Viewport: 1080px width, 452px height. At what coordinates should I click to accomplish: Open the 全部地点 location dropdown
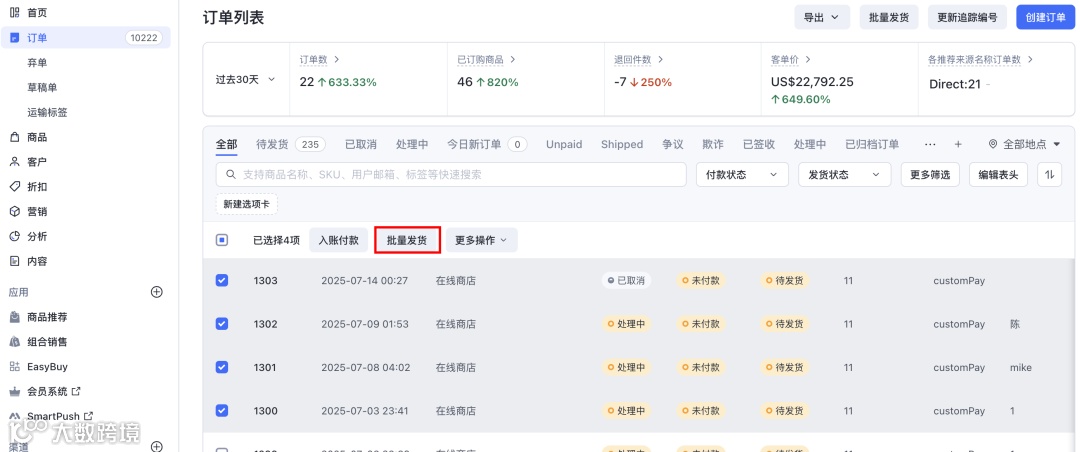1025,144
